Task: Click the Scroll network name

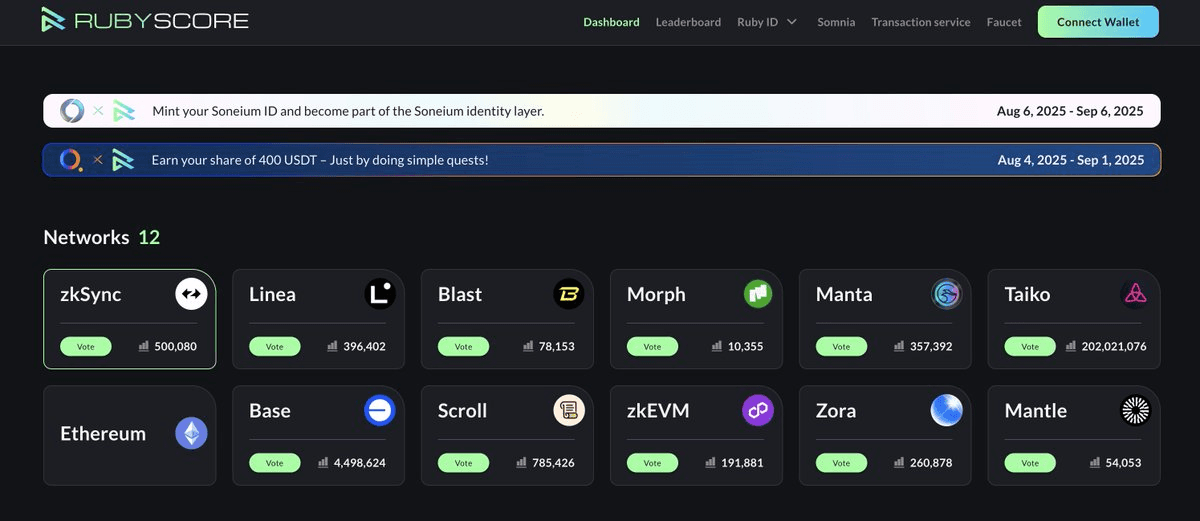Action: [463, 410]
